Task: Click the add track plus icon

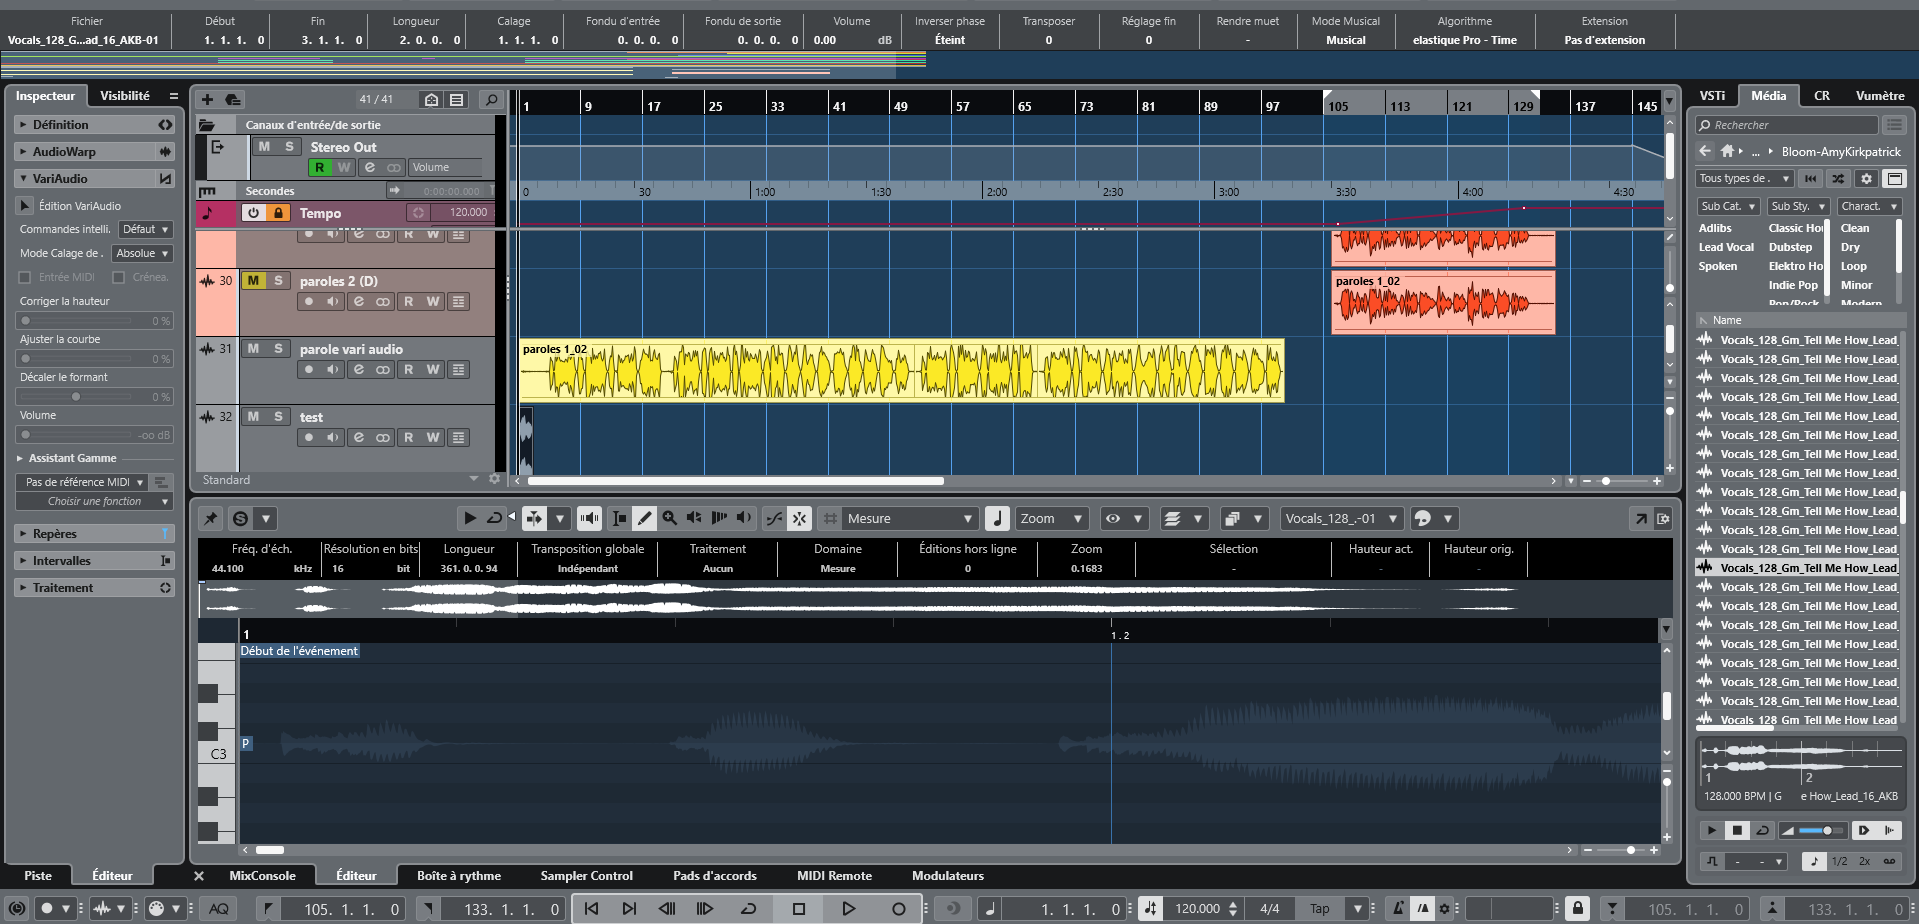Action: coord(207,100)
